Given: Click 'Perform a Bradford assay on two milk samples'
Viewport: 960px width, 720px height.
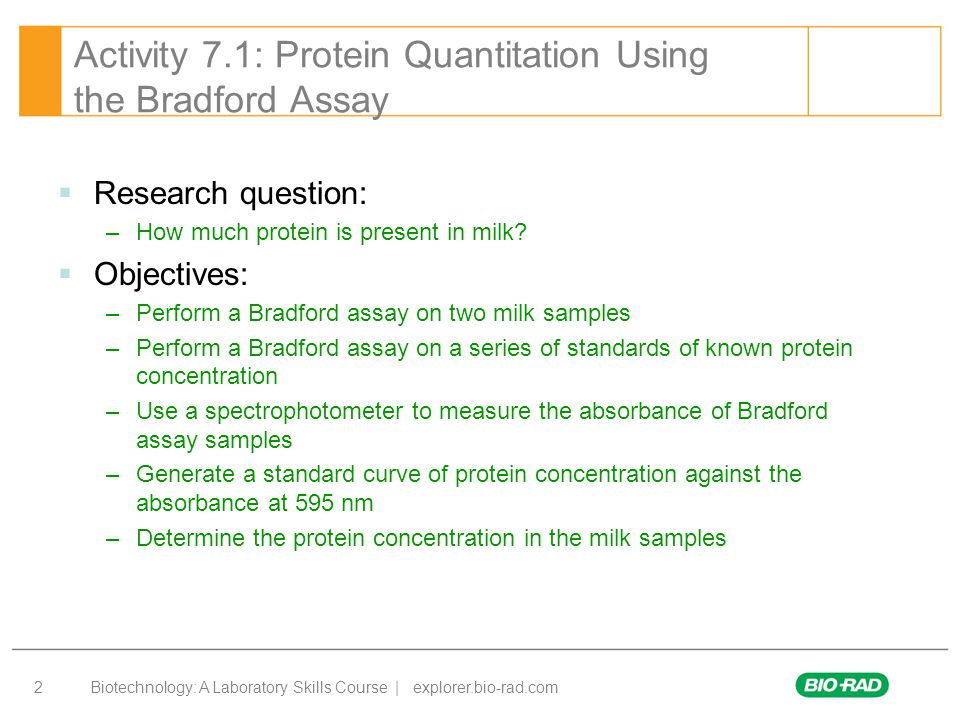Looking at the screenshot, I should pyautogui.click(x=383, y=313).
